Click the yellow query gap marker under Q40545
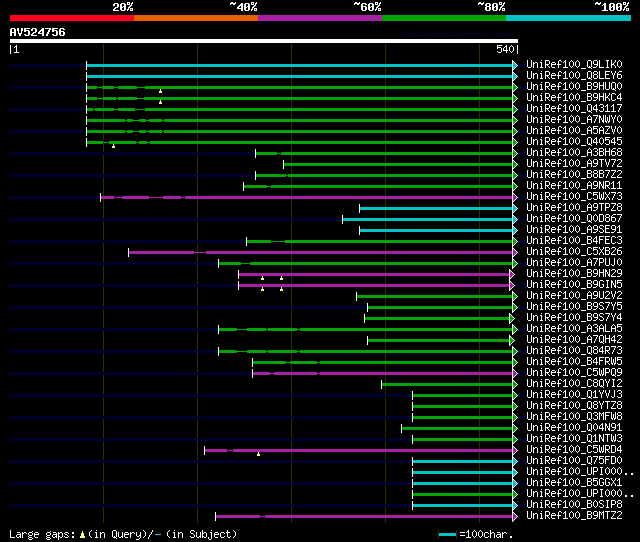The height and width of the screenshot is (542, 640). point(113,146)
